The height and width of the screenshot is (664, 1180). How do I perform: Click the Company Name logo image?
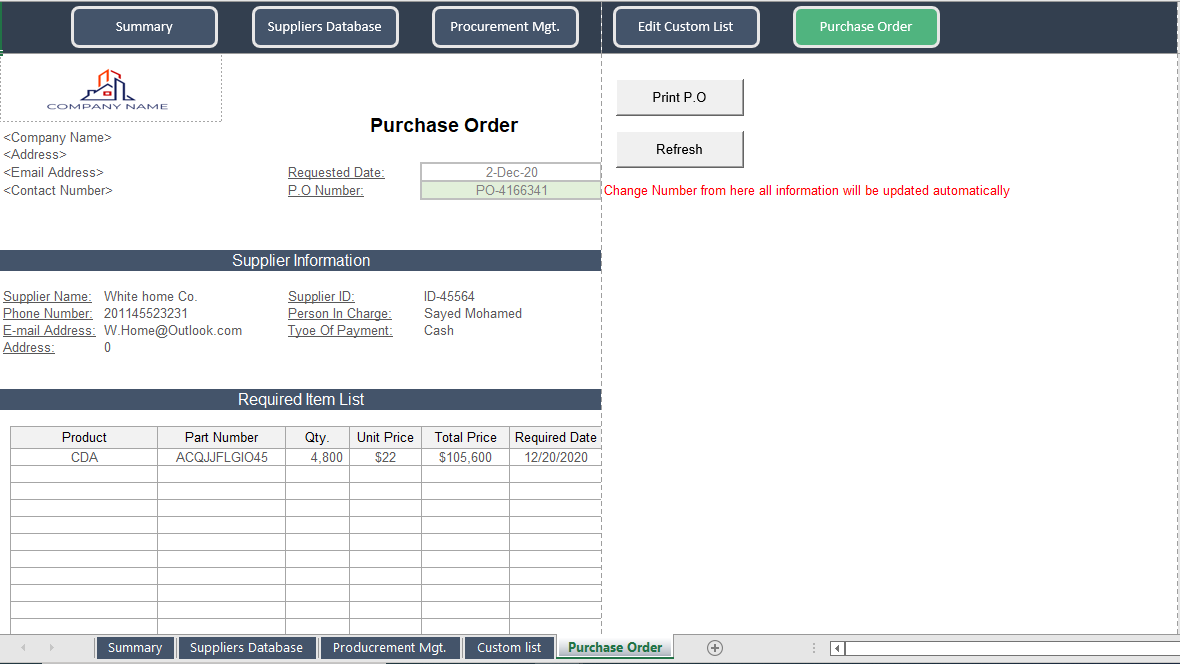110,88
